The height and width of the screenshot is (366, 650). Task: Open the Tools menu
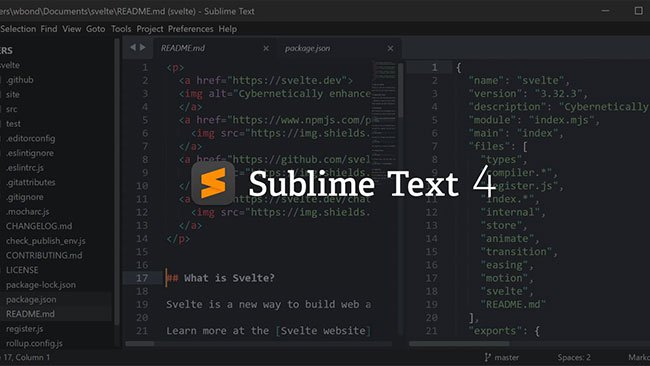tap(121, 29)
